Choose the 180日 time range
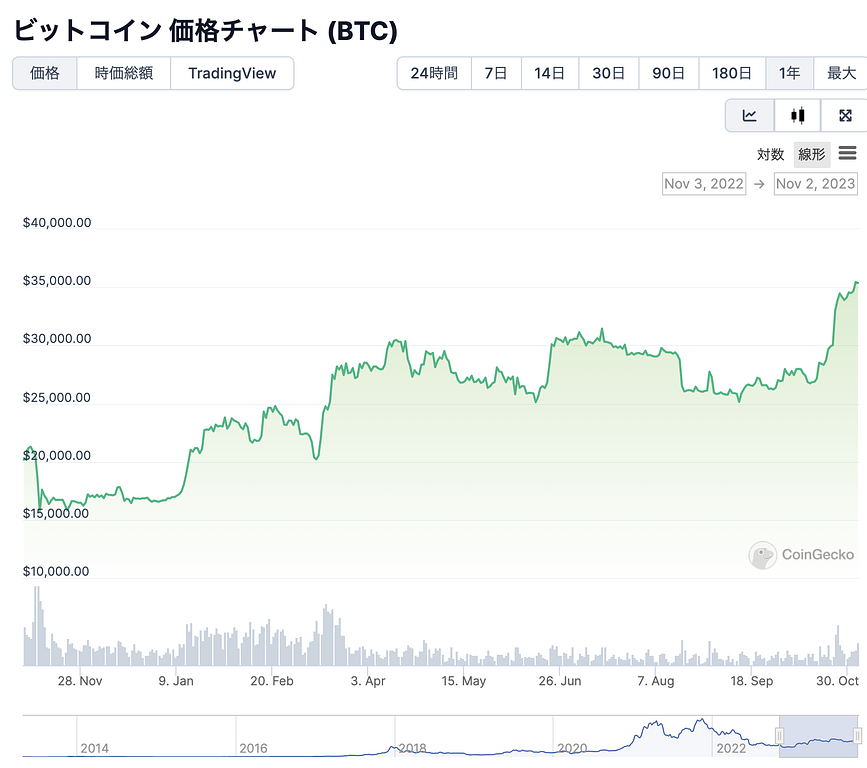 point(732,74)
